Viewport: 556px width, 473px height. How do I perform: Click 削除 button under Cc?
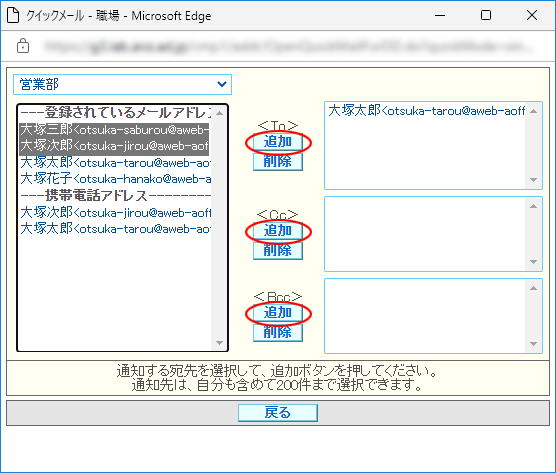tap(278, 251)
